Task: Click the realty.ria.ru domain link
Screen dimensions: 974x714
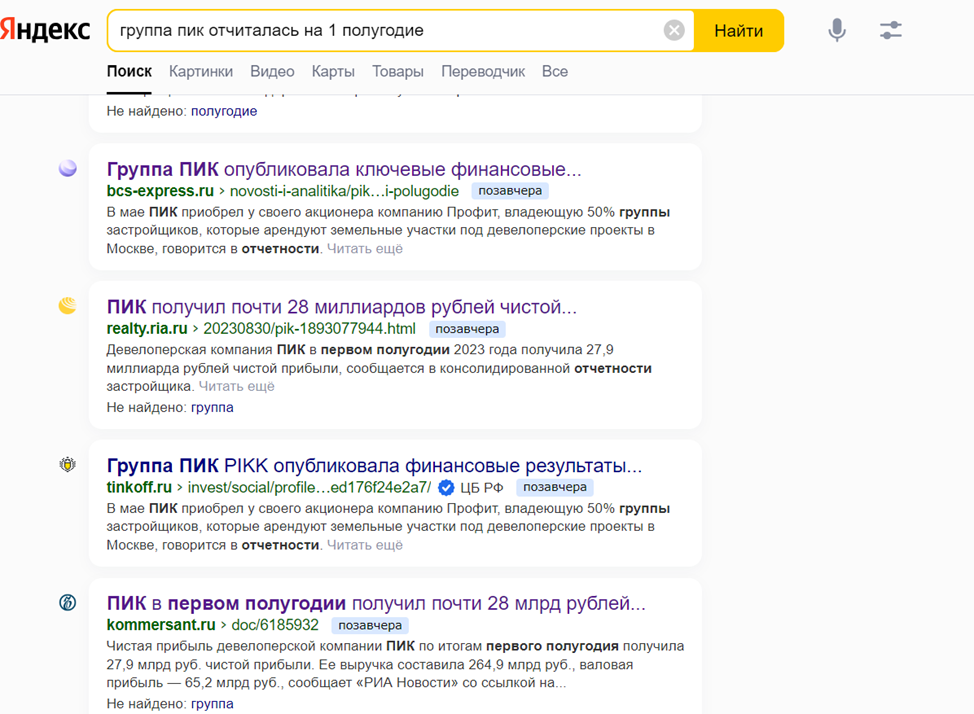Action: pyautogui.click(x=147, y=329)
